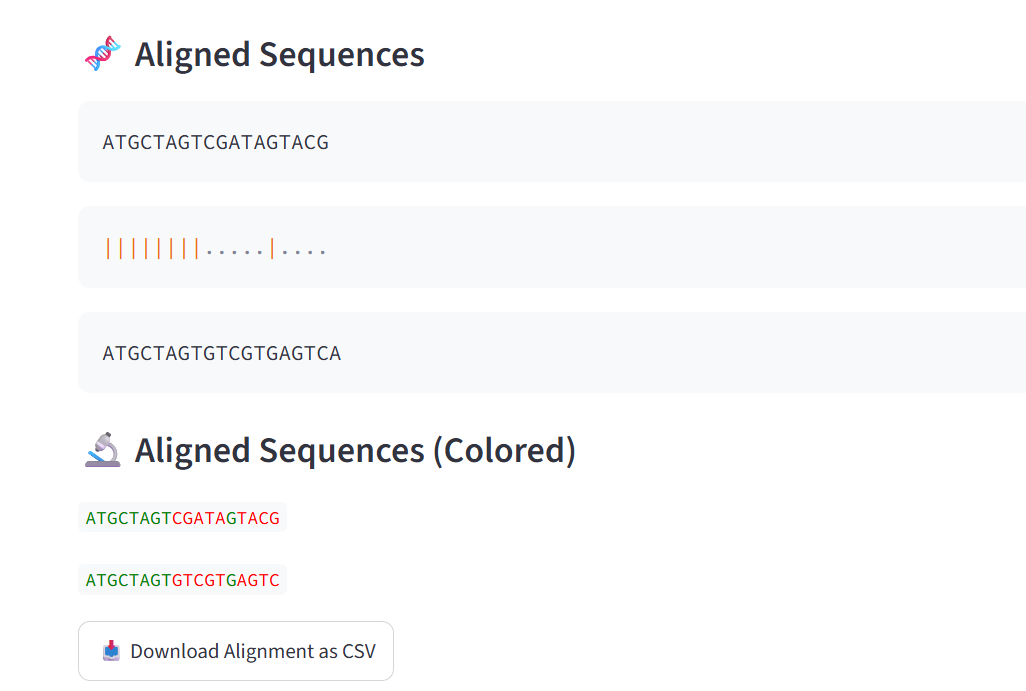Select the ATGCTAGTGTCGTGAGTCA code block
The height and width of the screenshot is (691, 1026).
point(552,353)
